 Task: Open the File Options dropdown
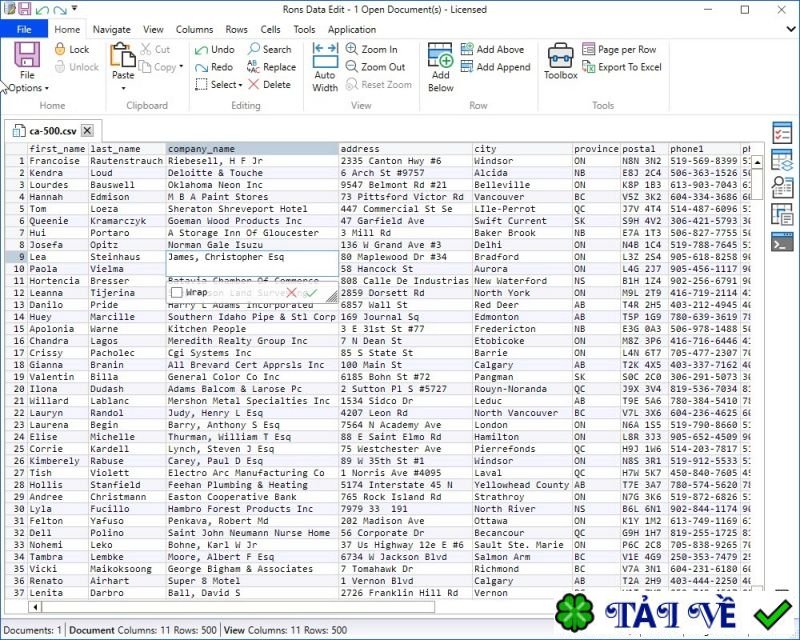(x=26, y=87)
